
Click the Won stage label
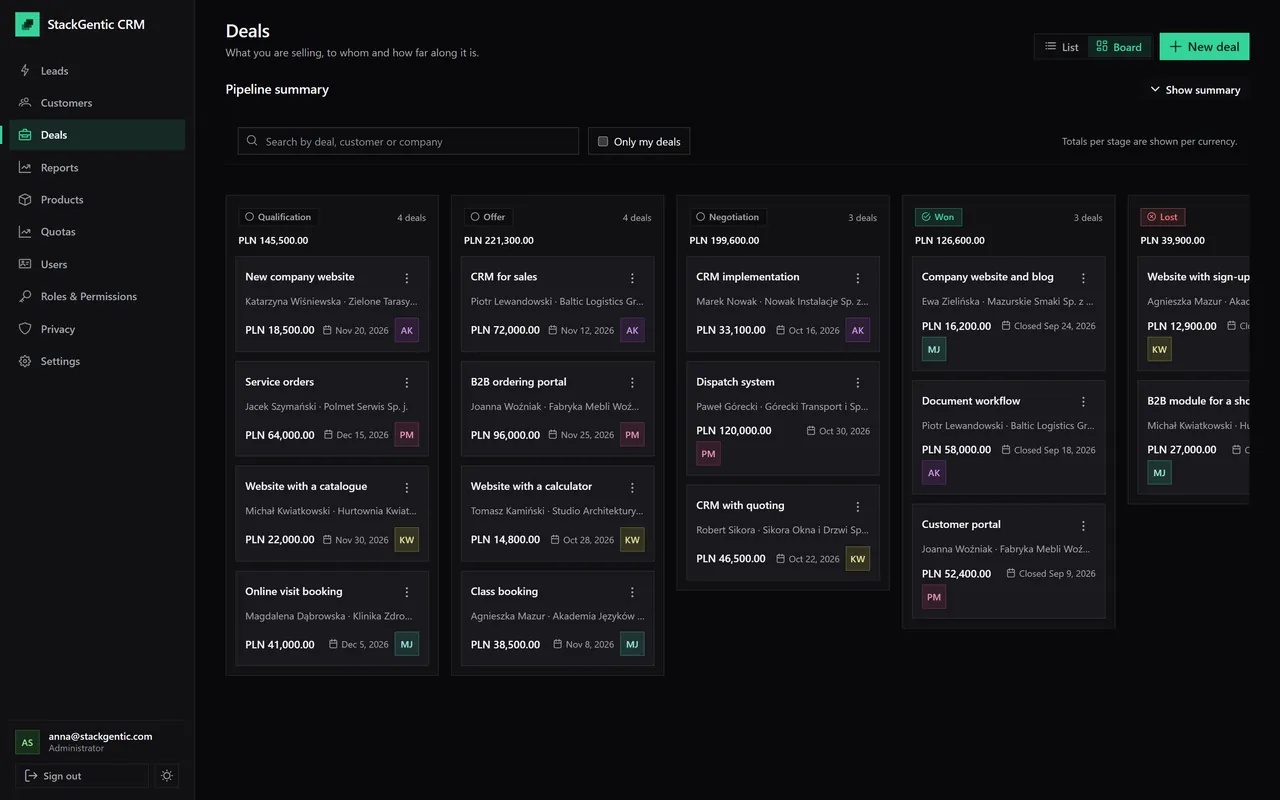pyautogui.click(x=938, y=217)
